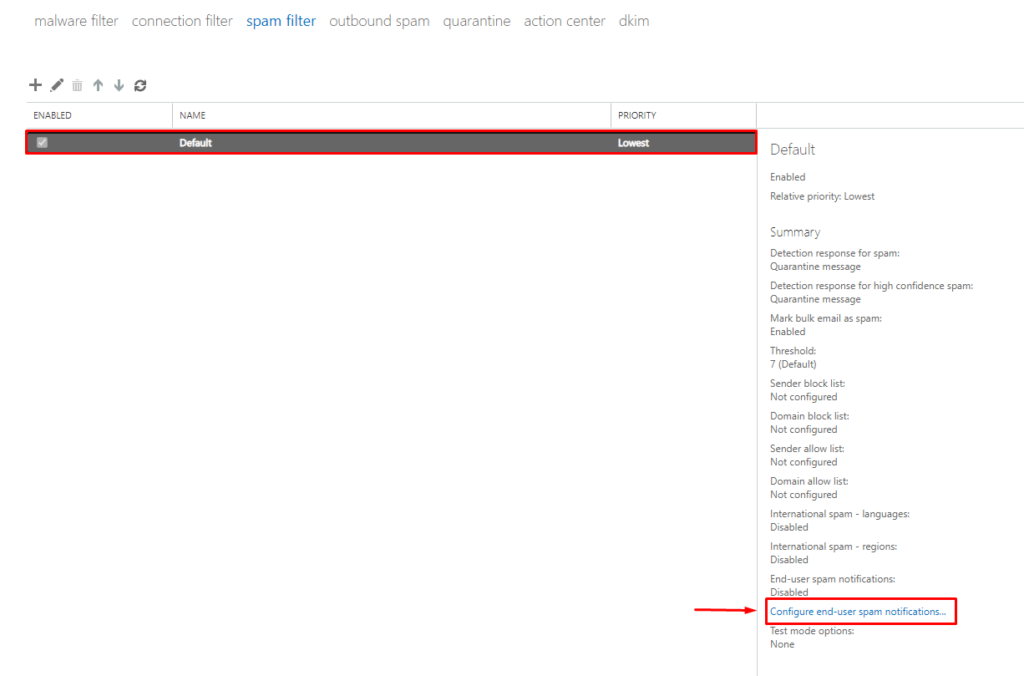
Task: Open the malware filter tab
Action: click(x=76, y=21)
